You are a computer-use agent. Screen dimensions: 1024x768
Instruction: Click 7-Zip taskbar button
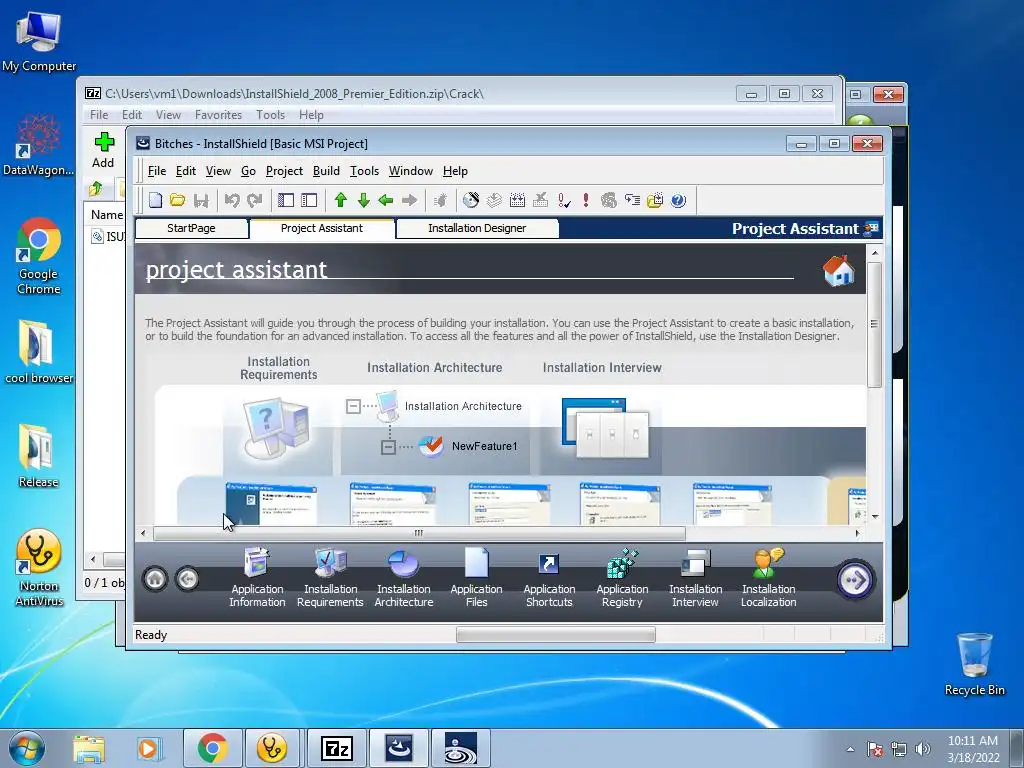(x=337, y=748)
